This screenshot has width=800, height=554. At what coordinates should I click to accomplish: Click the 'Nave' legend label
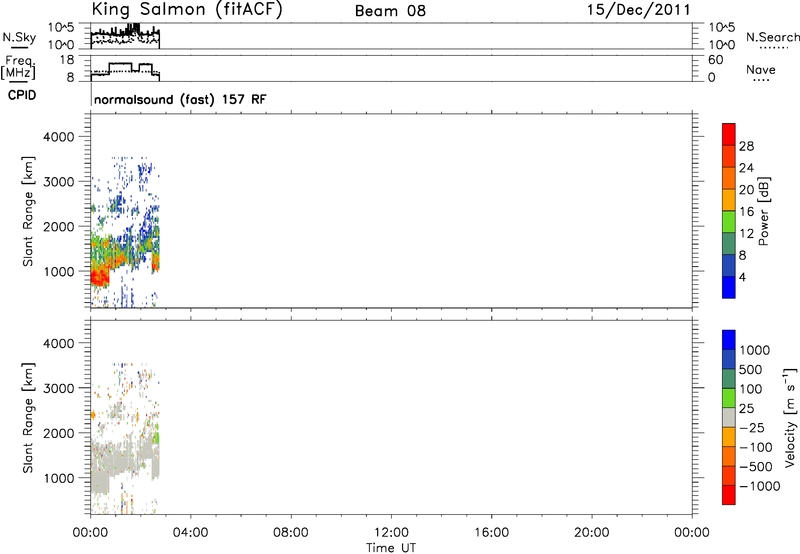point(760,69)
